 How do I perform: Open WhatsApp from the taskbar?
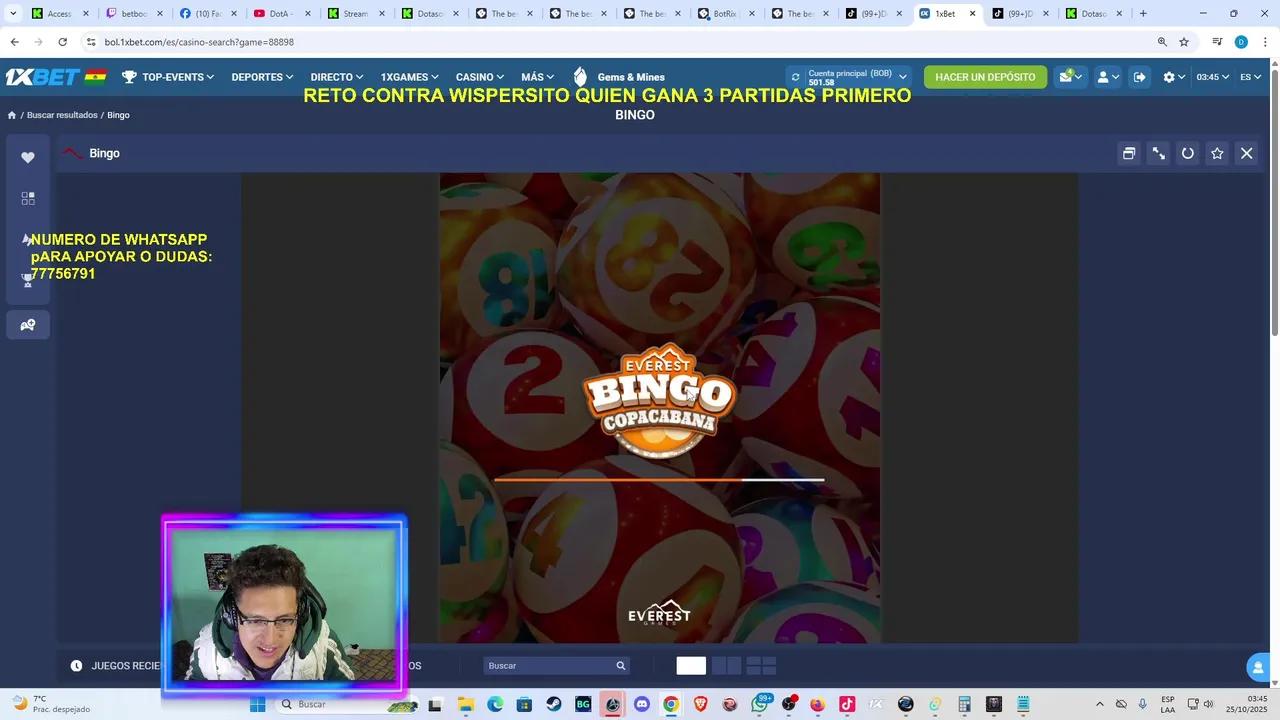[x=759, y=704]
